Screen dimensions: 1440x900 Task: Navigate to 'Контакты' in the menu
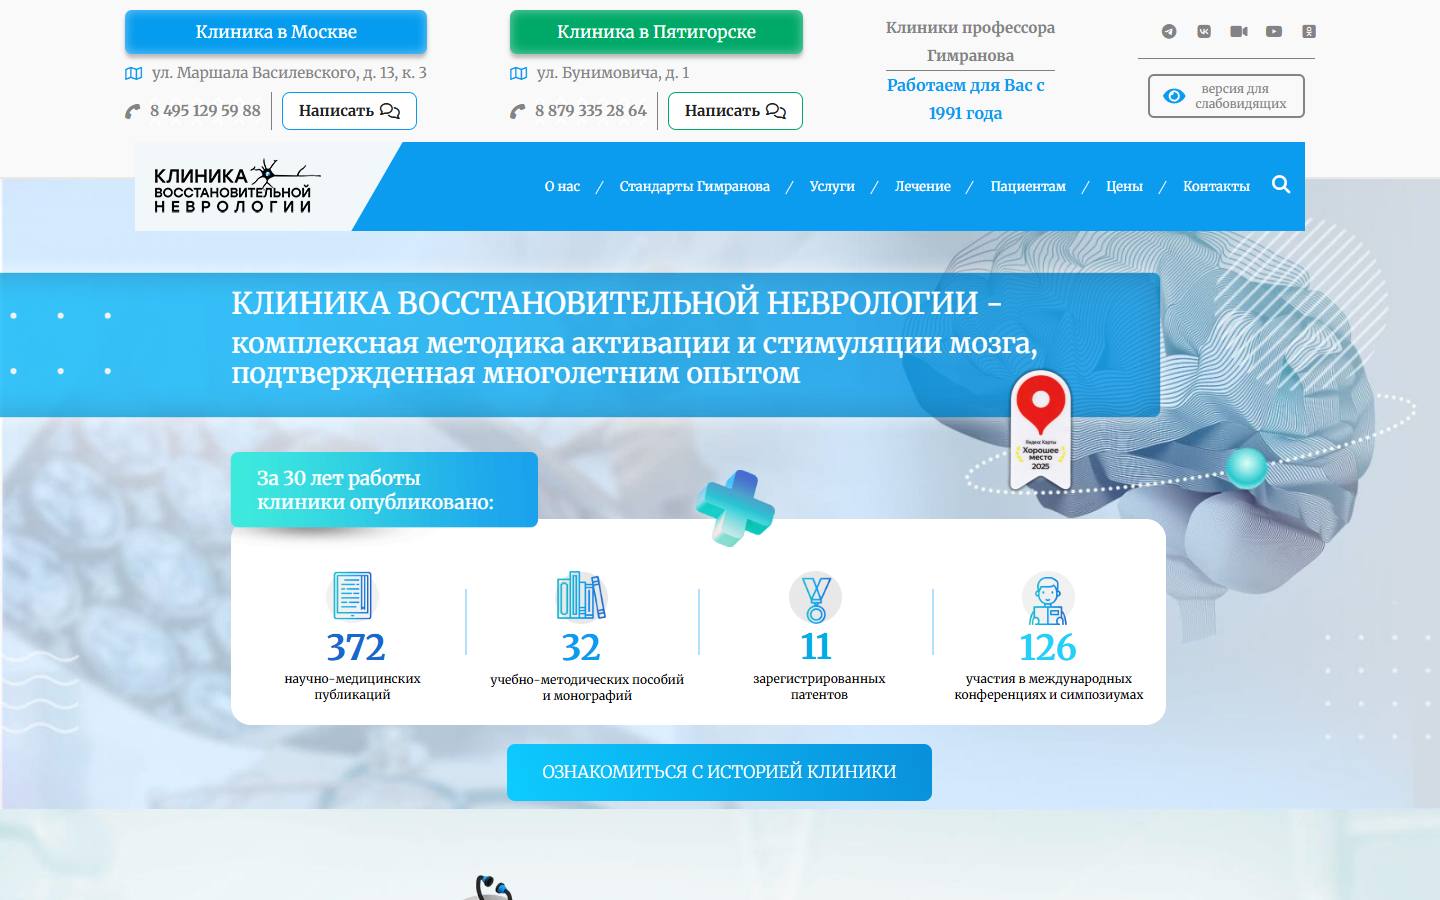1216,186
